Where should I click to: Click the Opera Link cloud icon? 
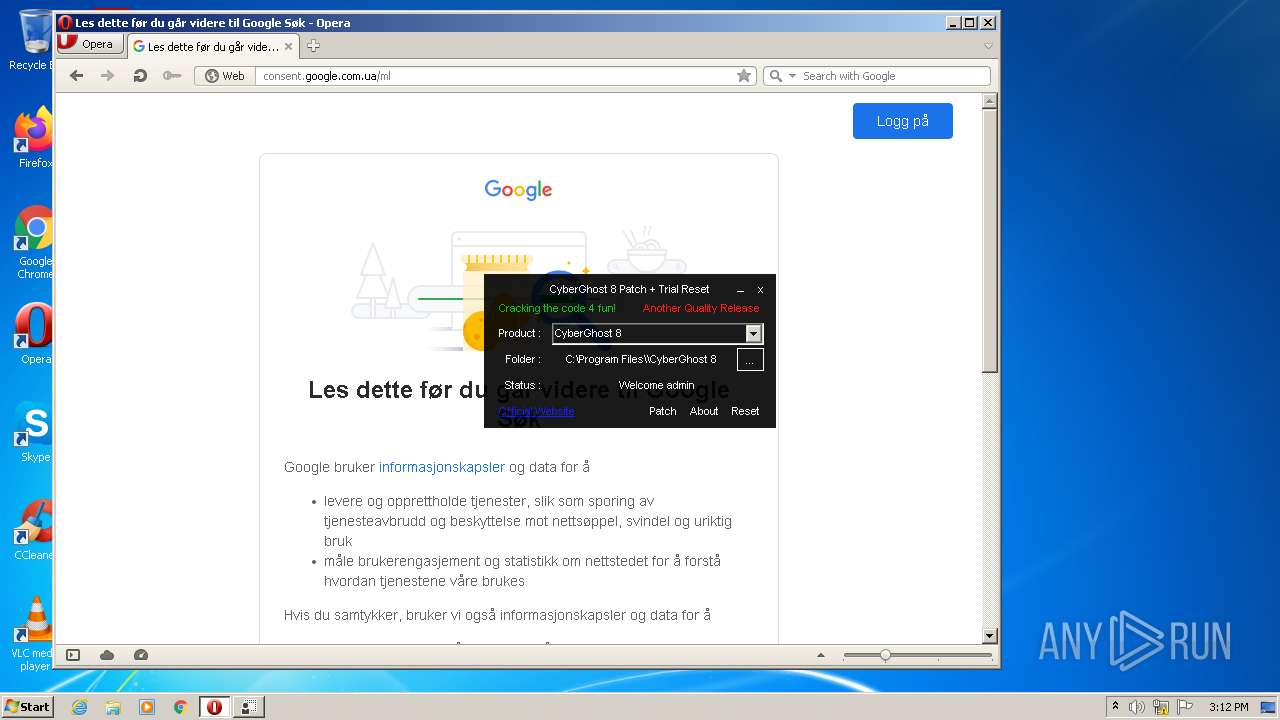(x=107, y=655)
